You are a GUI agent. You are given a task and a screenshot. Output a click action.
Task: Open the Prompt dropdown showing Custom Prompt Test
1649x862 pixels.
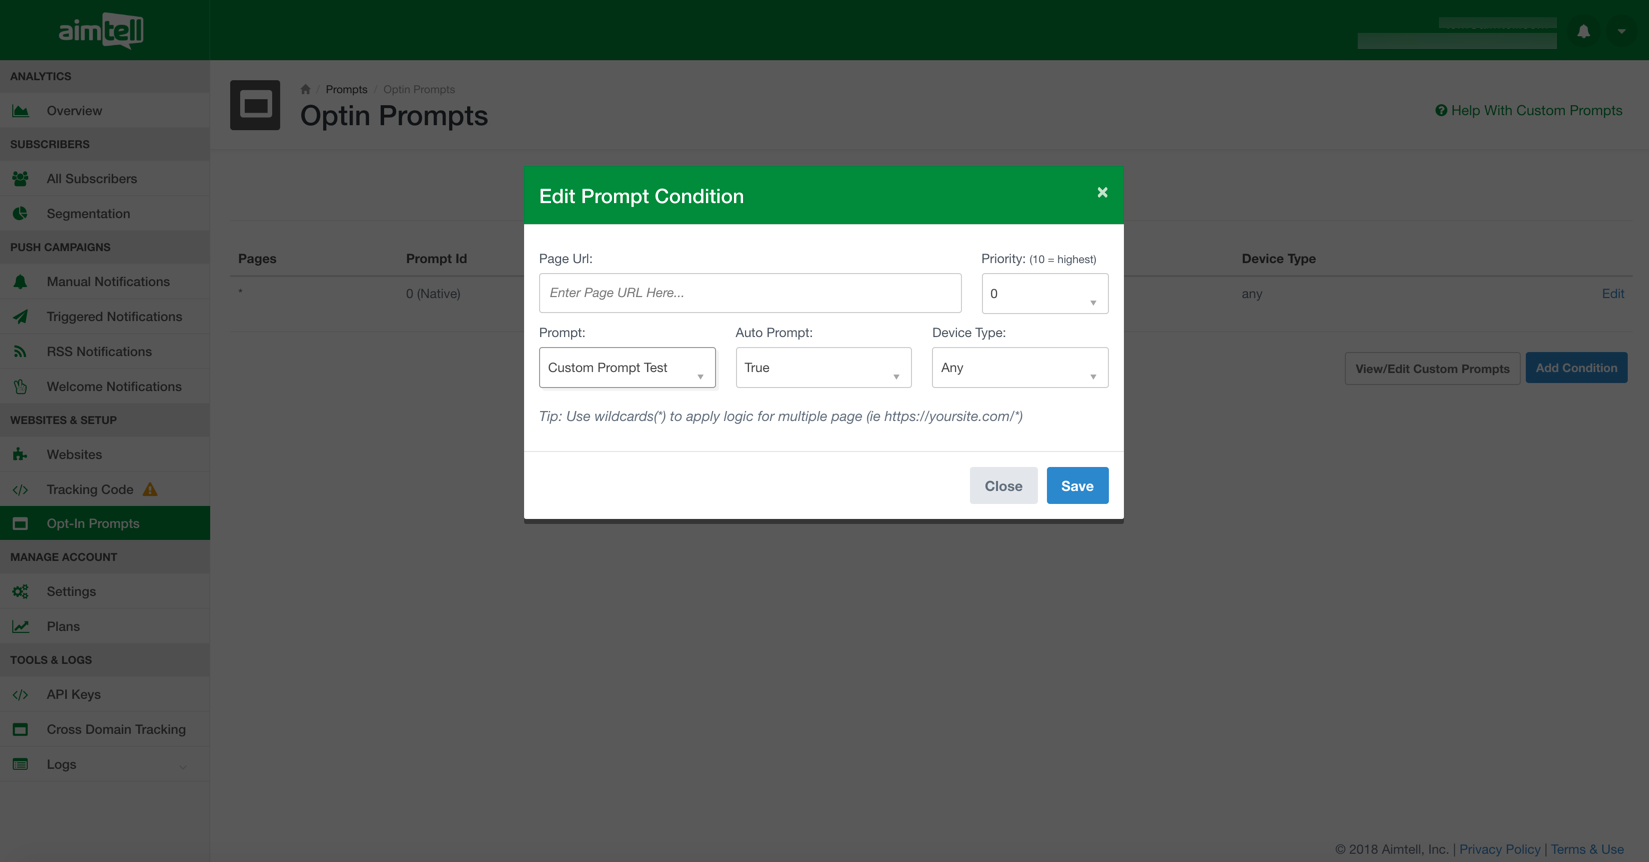(x=627, y=368)
